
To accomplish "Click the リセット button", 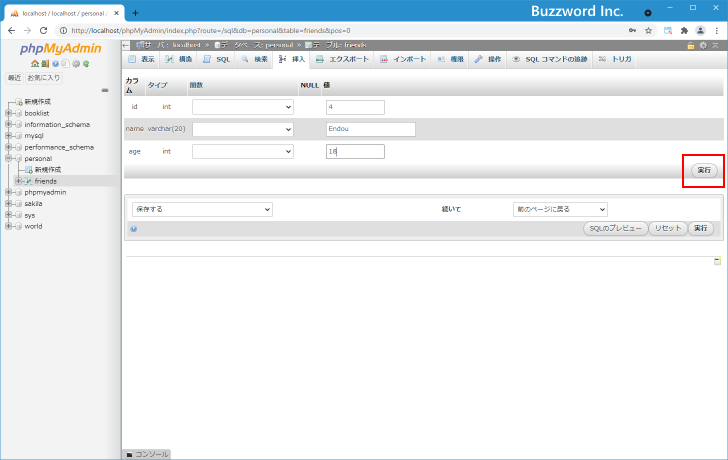I will coord(666,228).
